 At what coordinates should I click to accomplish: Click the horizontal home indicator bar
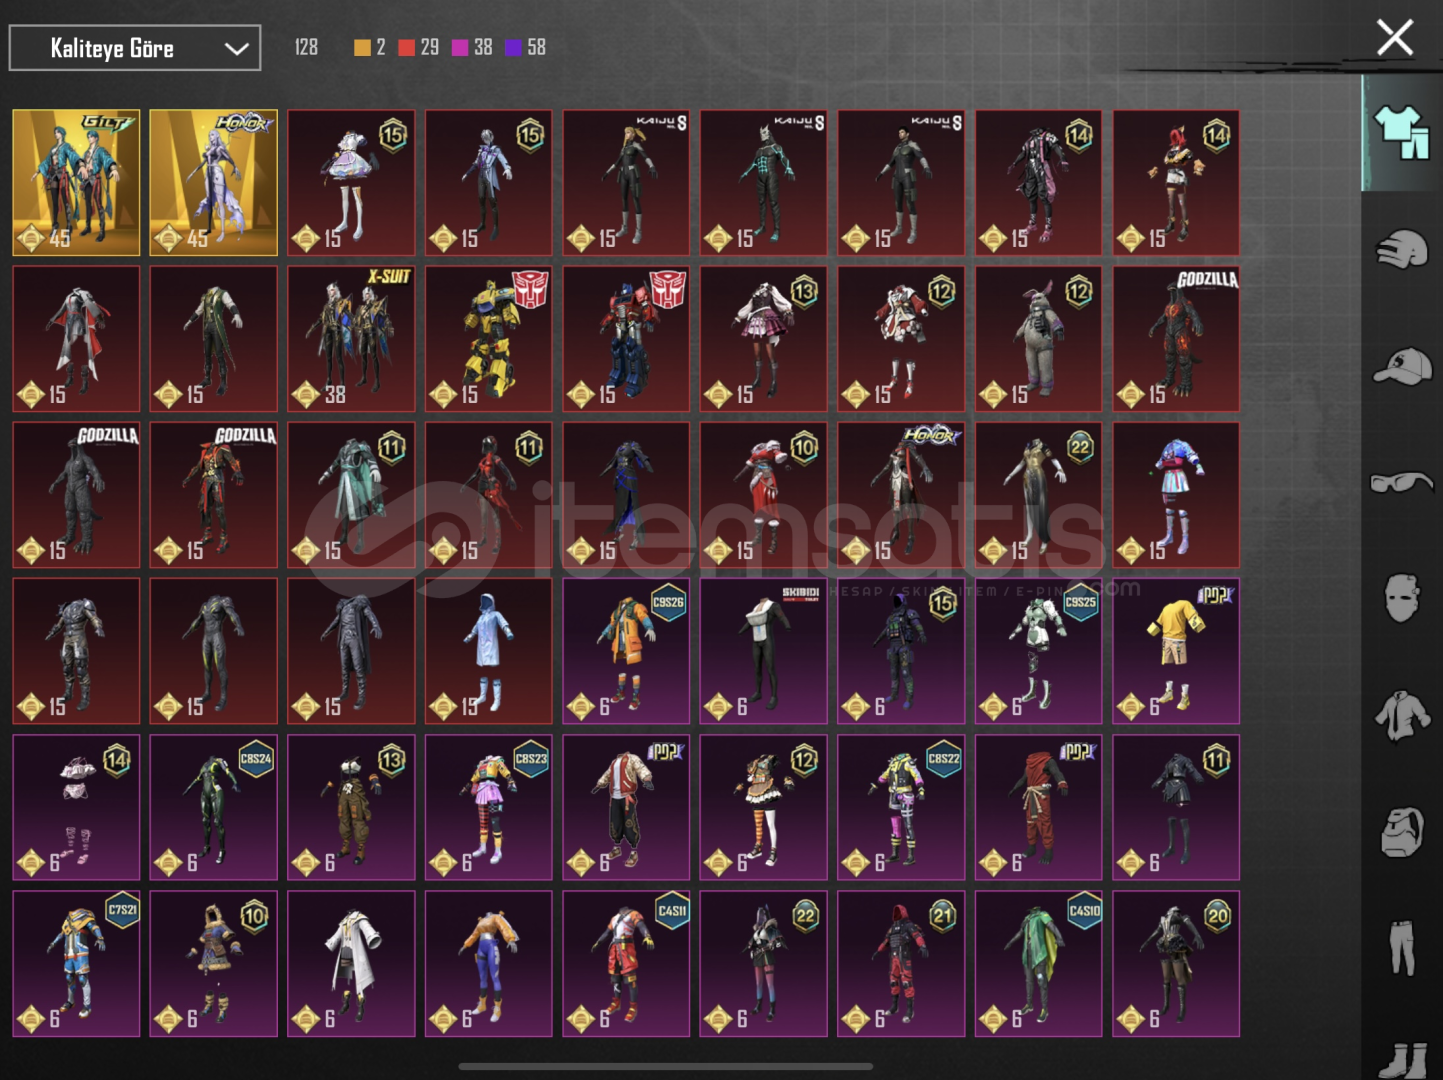[x=665, y=1066]
